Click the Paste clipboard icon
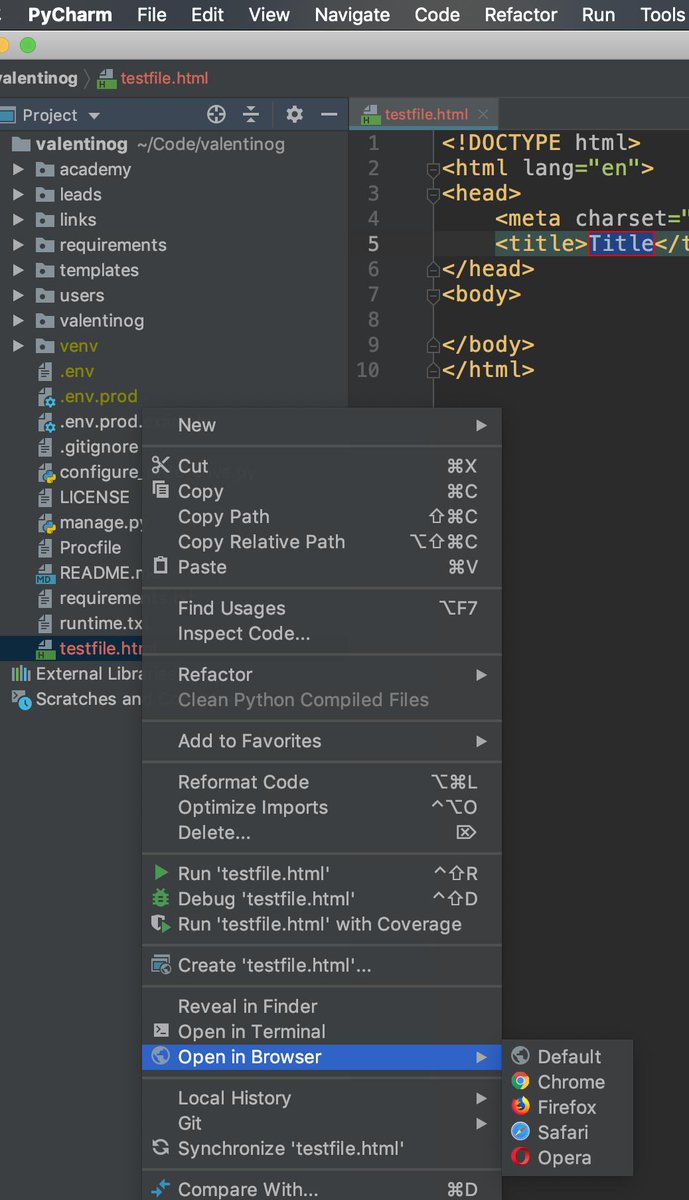 click(160, 566)
